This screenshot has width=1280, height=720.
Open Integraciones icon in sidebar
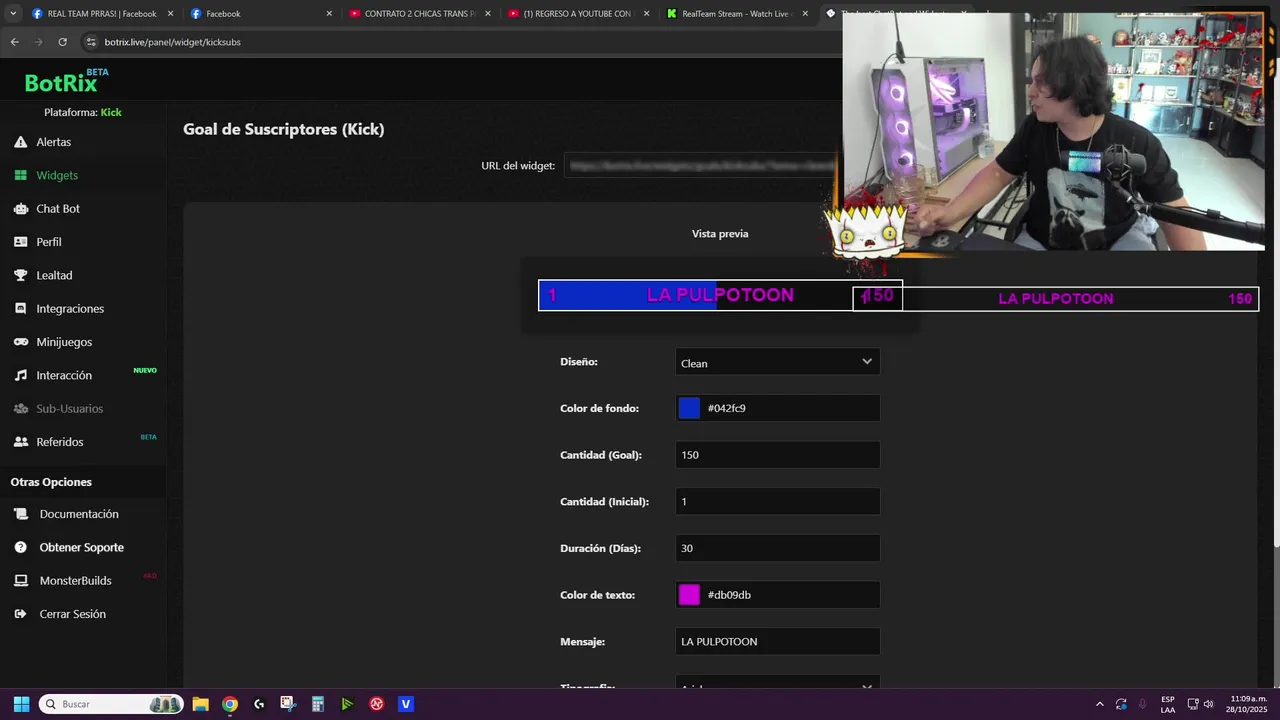(20, 309)
